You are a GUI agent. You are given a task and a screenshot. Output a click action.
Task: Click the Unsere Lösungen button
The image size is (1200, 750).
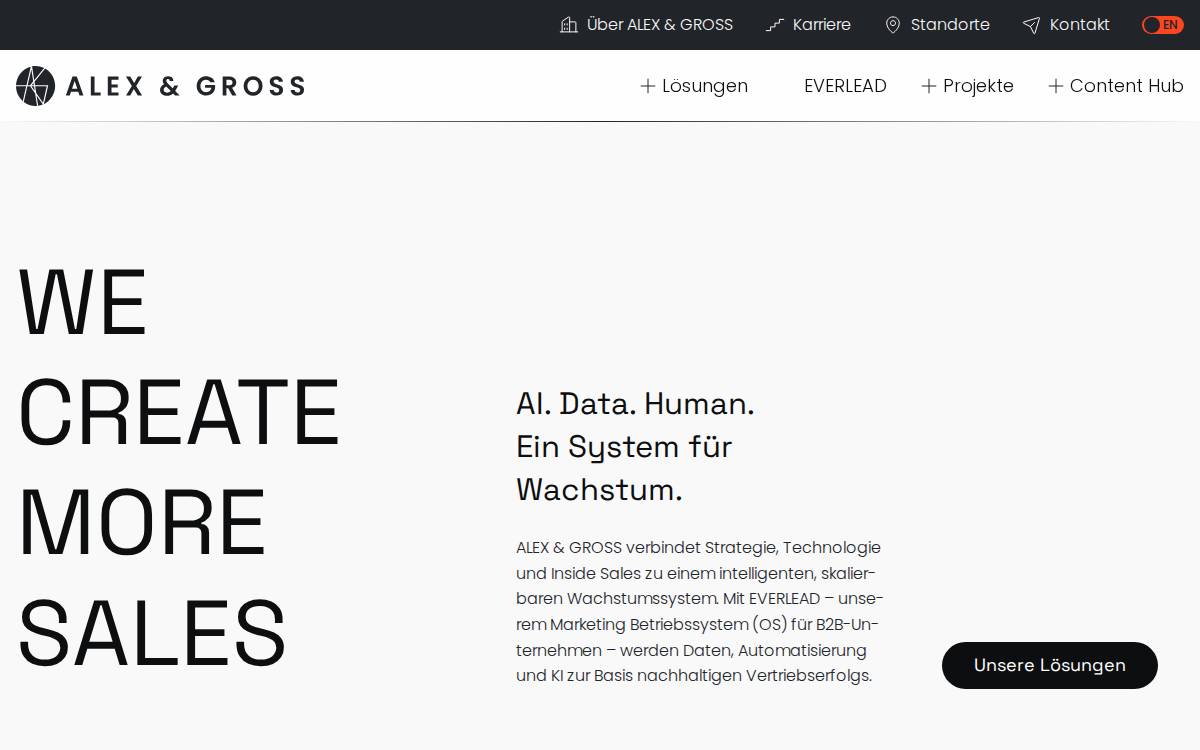[1050, 665]
